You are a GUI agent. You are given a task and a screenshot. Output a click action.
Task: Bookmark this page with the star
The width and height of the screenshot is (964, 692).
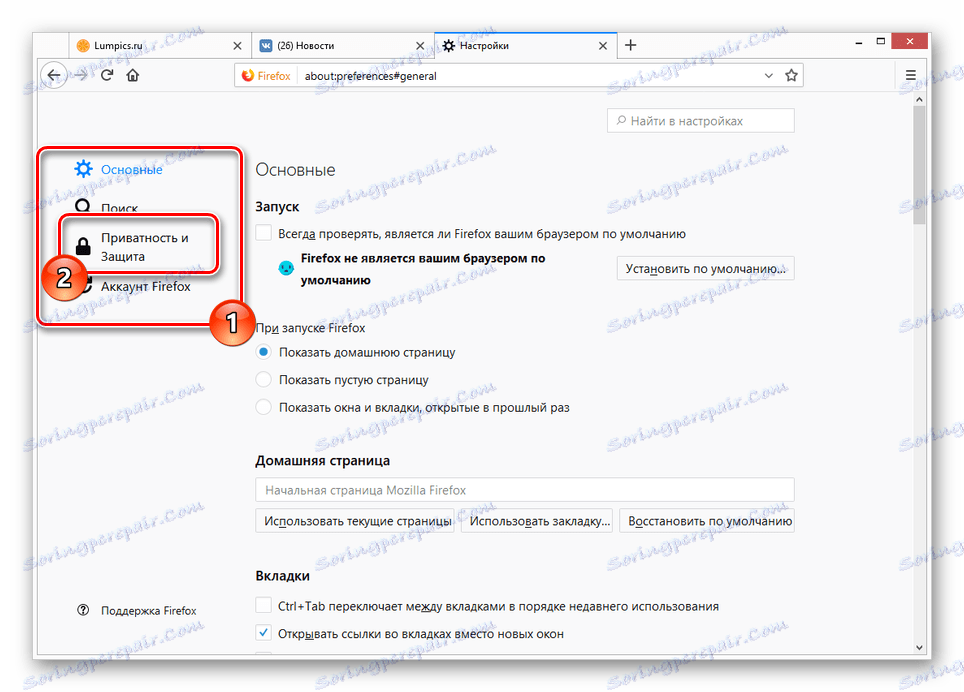791,76
